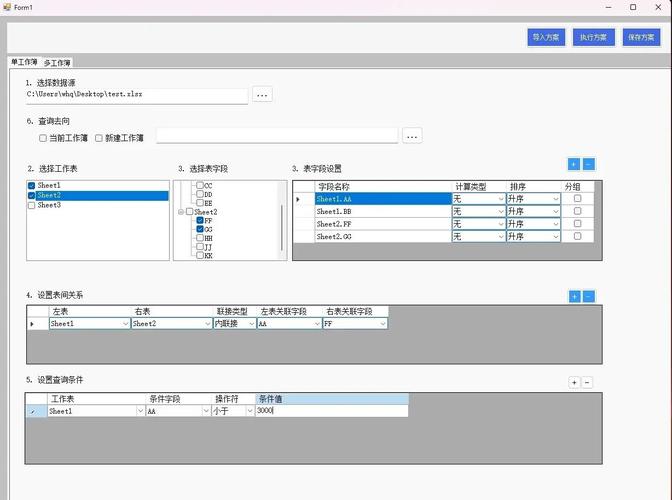This screenshot has width=672, height=500.
Task: Toggle grouping checkbox for Sheet2.GG row
Action: click(x=577, y=236)
